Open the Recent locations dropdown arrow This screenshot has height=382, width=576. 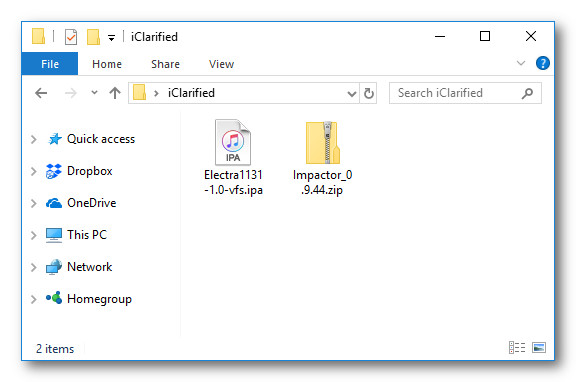coord(94,93)
